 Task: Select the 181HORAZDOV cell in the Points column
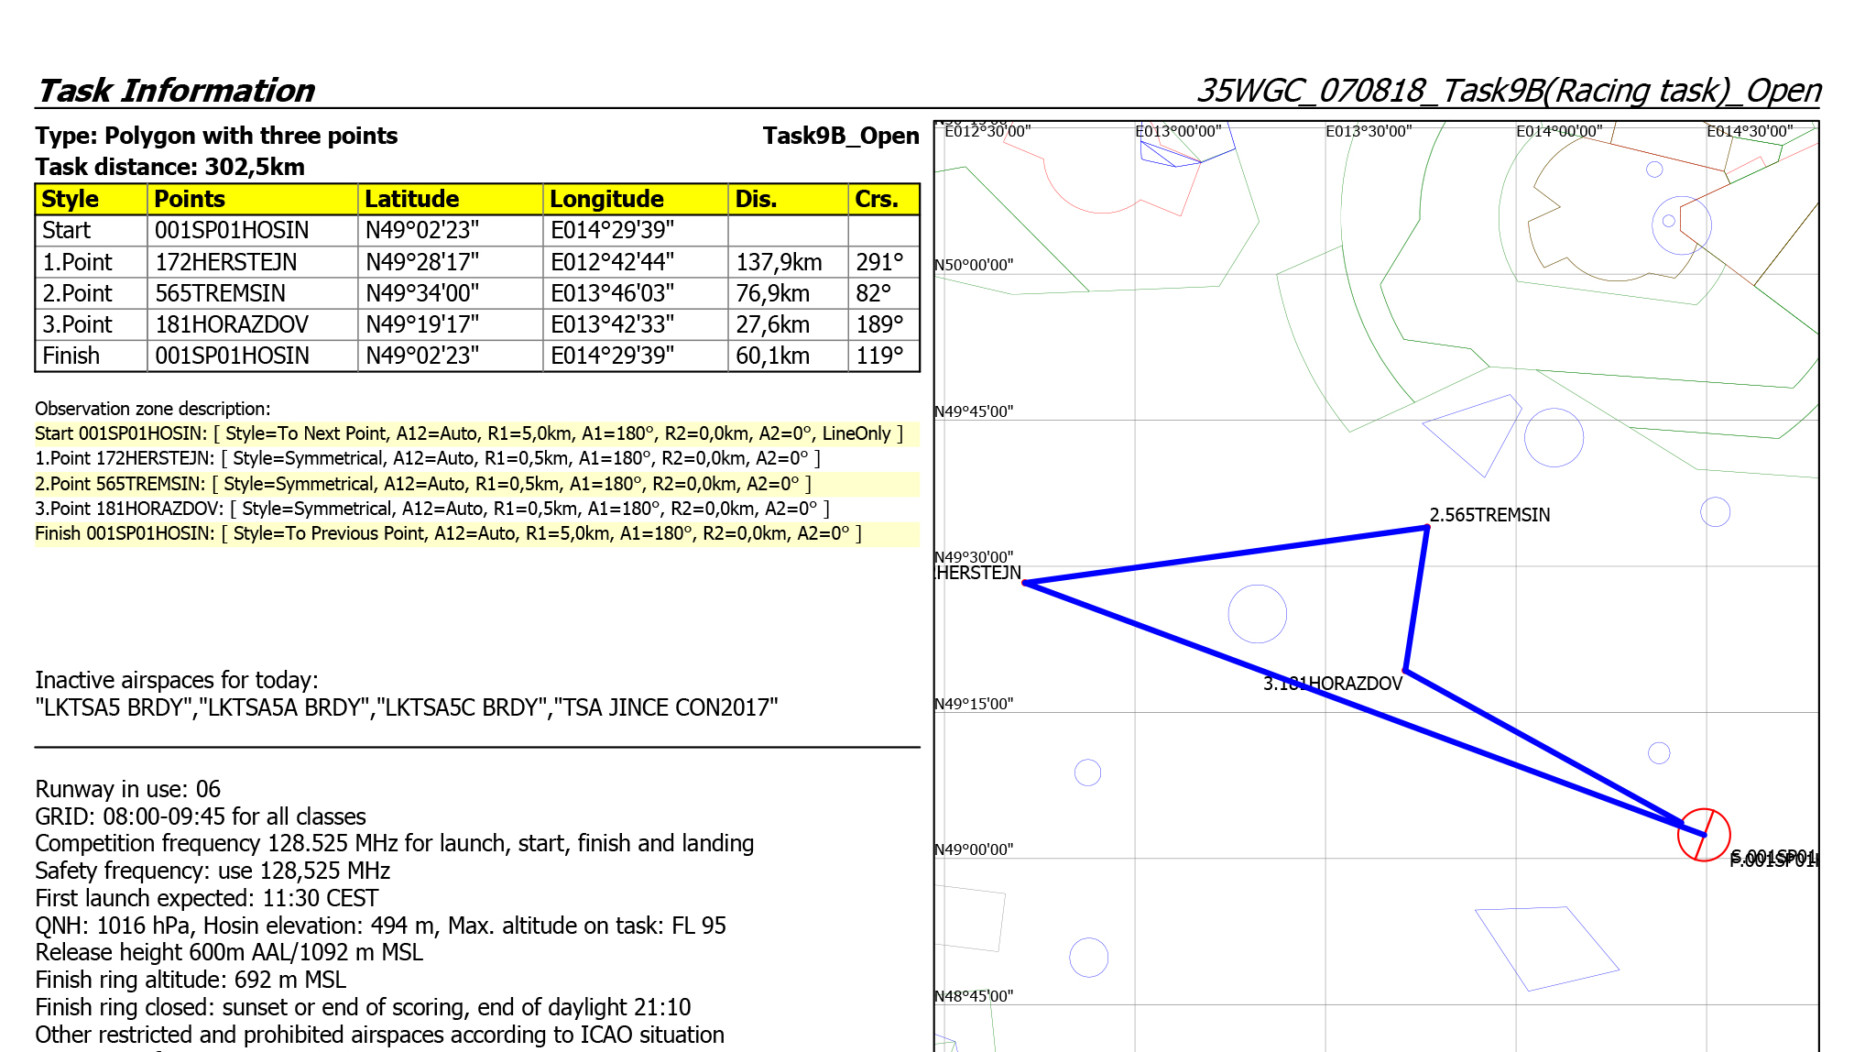coord(232,325)
